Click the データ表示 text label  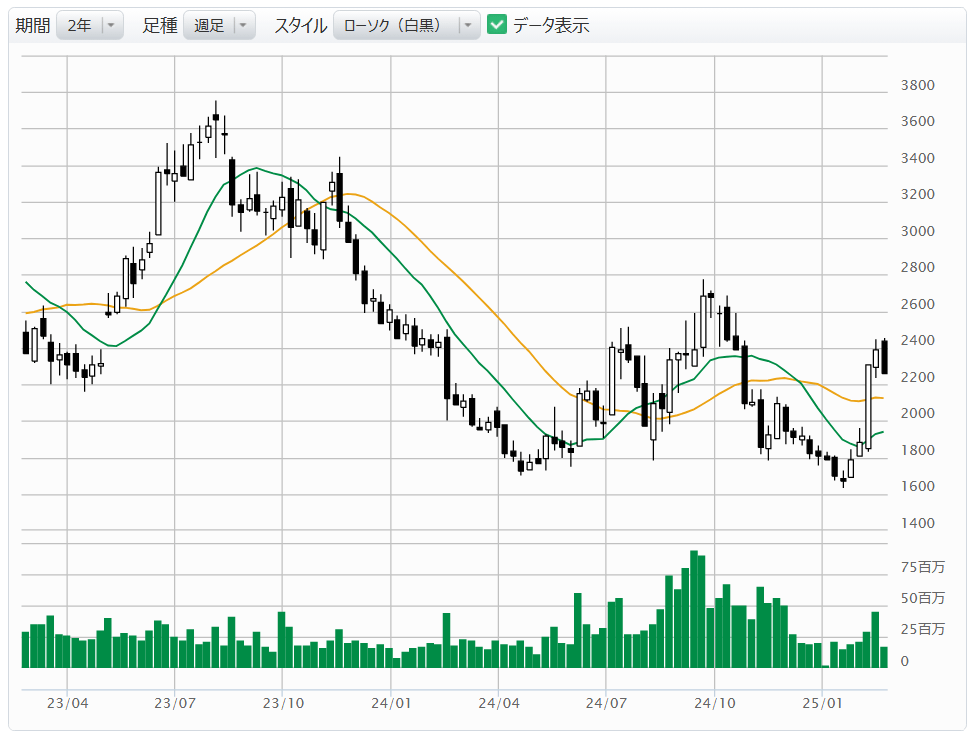[x=551, y=26]
